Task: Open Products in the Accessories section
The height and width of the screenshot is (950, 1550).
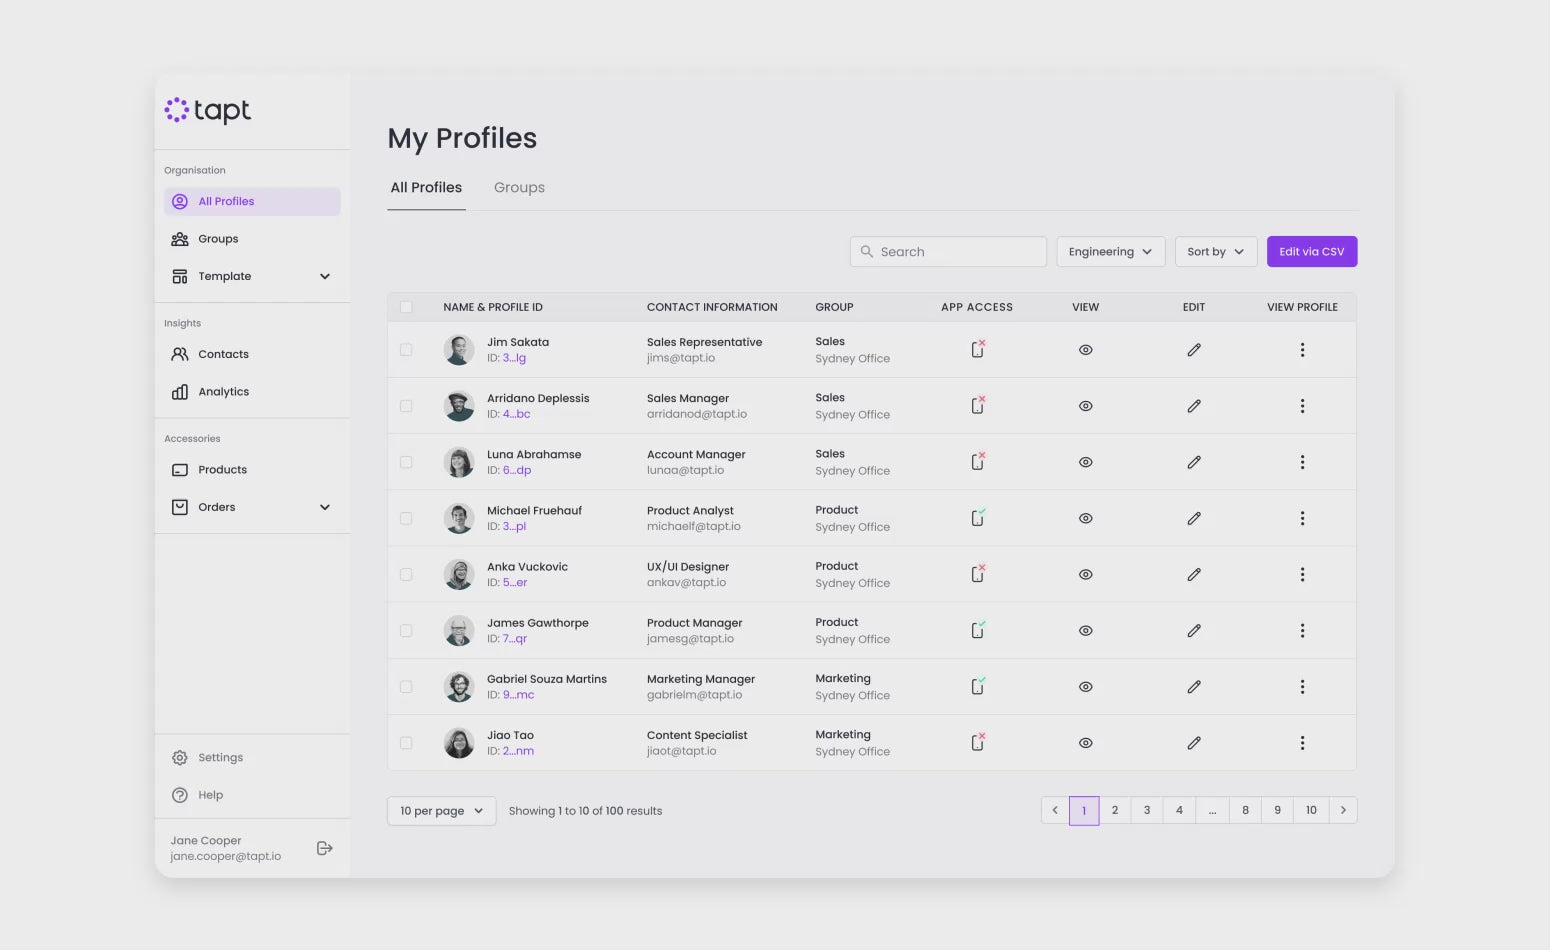Action: (221, 470)
